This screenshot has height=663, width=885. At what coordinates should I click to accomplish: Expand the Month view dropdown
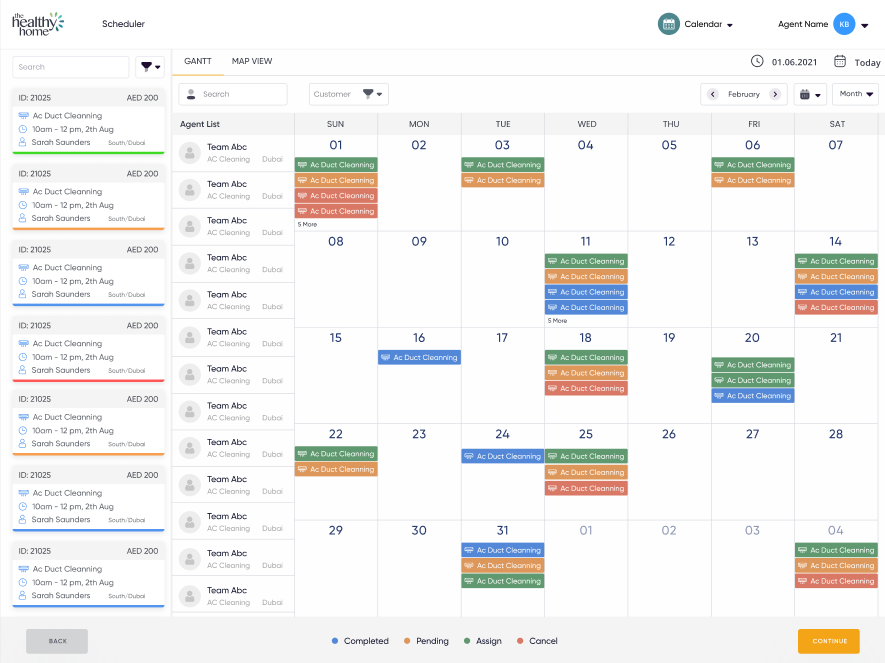(855, 94)
